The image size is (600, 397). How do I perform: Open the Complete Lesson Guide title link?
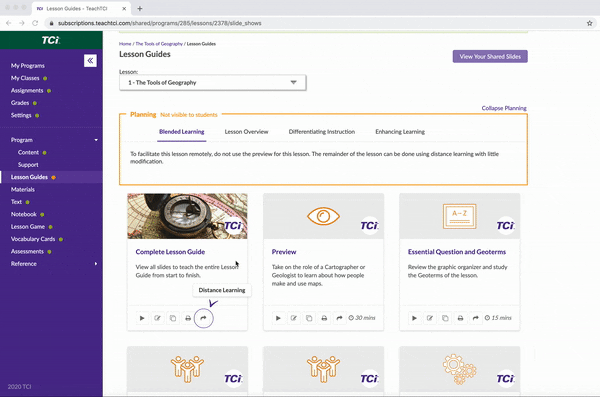pyautogui.click(x=170, y=252)
